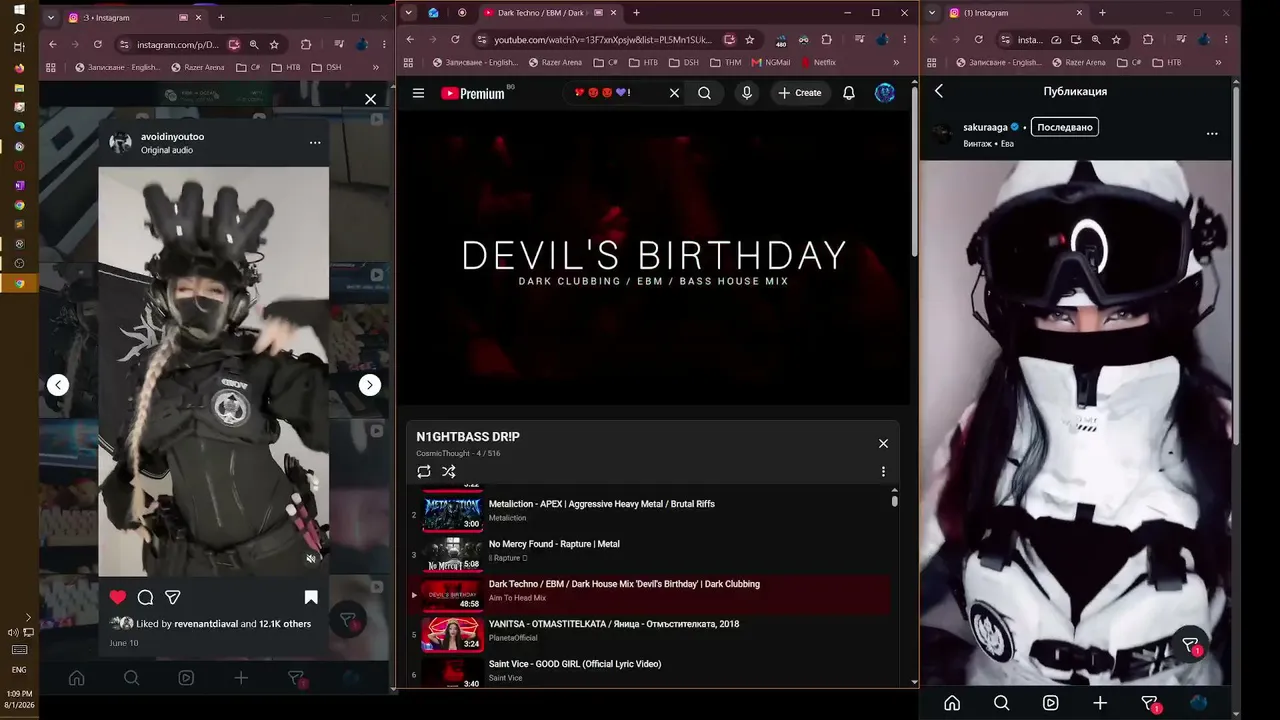
Task: Open YouTube notifications bell
Action: click(x=849, y=93)
